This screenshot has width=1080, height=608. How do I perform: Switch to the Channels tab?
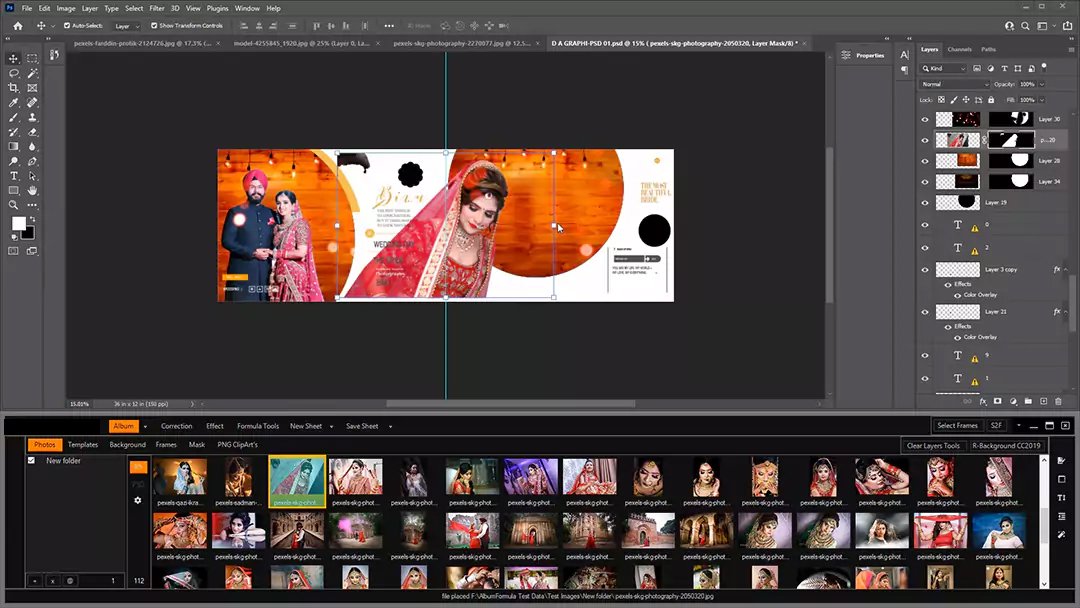[959, 49]
